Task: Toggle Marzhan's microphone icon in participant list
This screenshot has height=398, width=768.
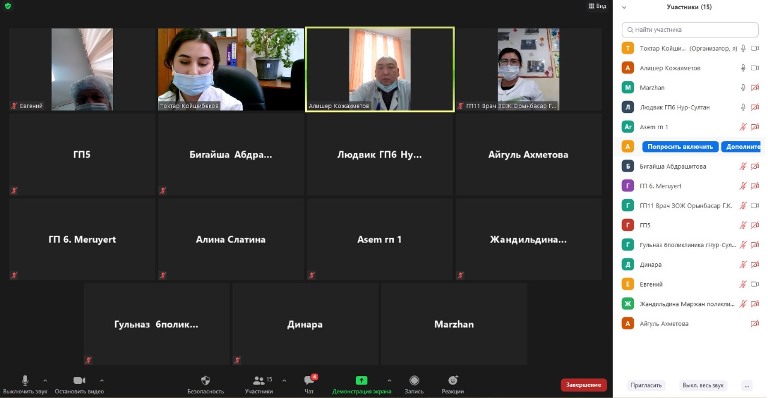Action: click(x=743, y=88)
